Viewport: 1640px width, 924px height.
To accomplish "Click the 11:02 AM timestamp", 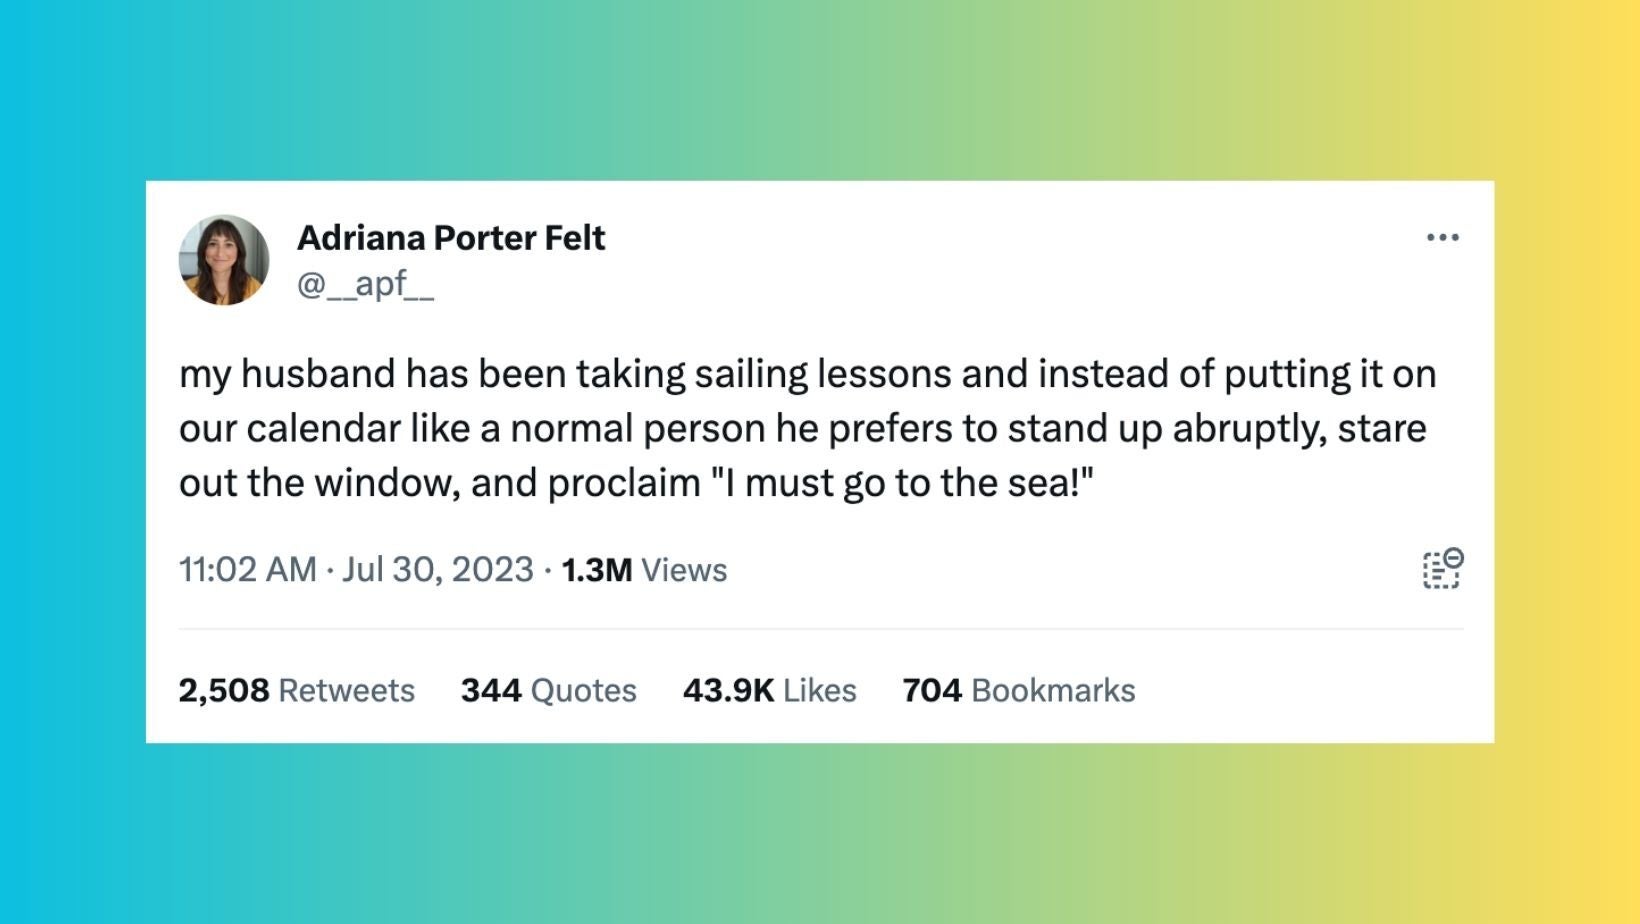I will (x=247, y=570).
